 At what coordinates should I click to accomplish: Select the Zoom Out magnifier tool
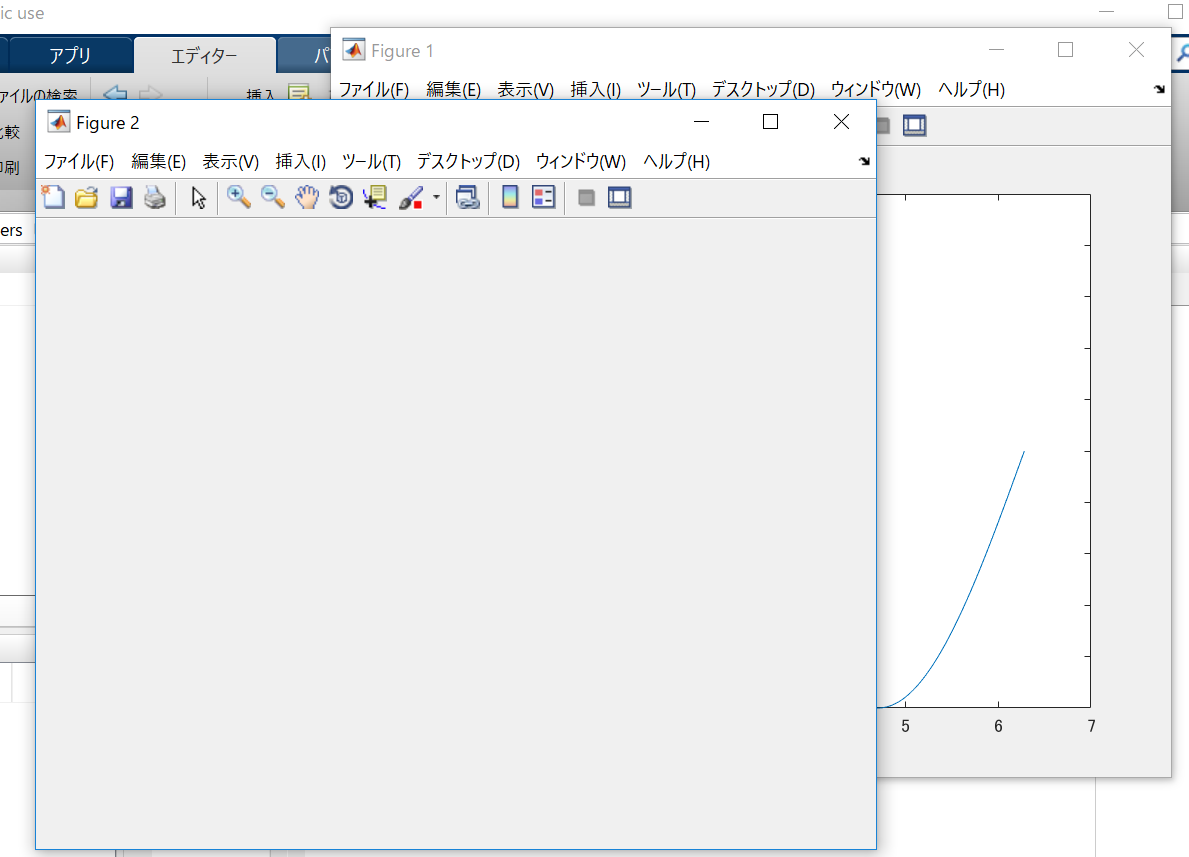tap(273, 198)
